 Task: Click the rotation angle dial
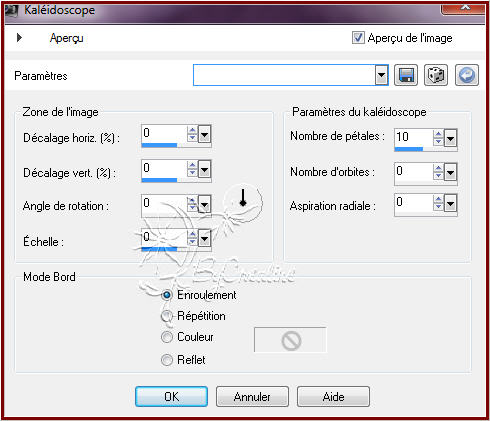pos(243,202)
